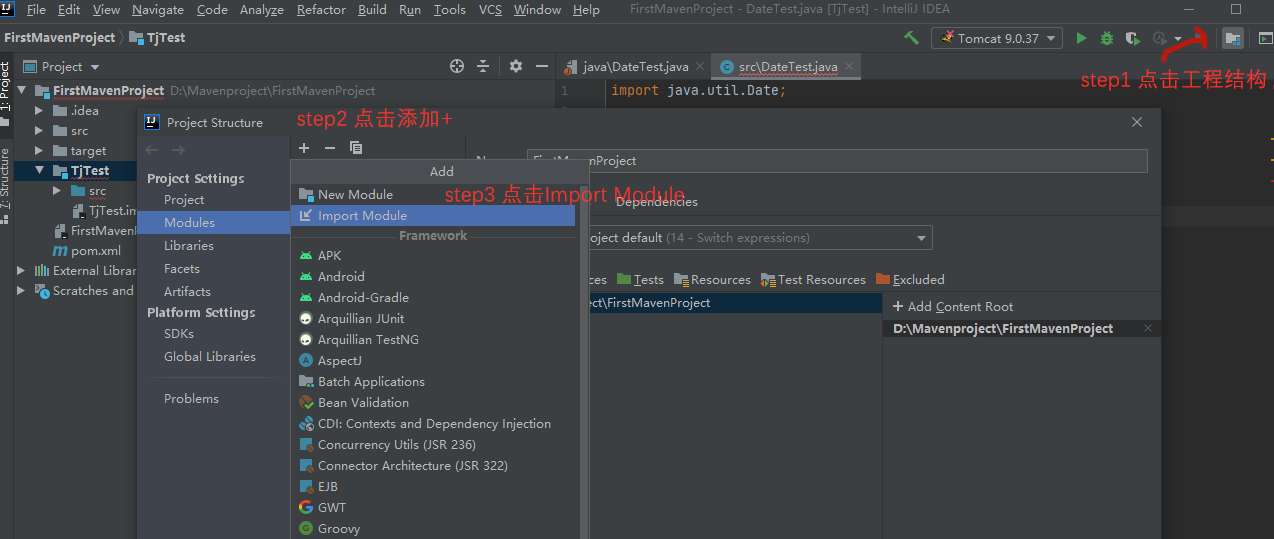
Task: Open the VCS menu
Action: 490,10
